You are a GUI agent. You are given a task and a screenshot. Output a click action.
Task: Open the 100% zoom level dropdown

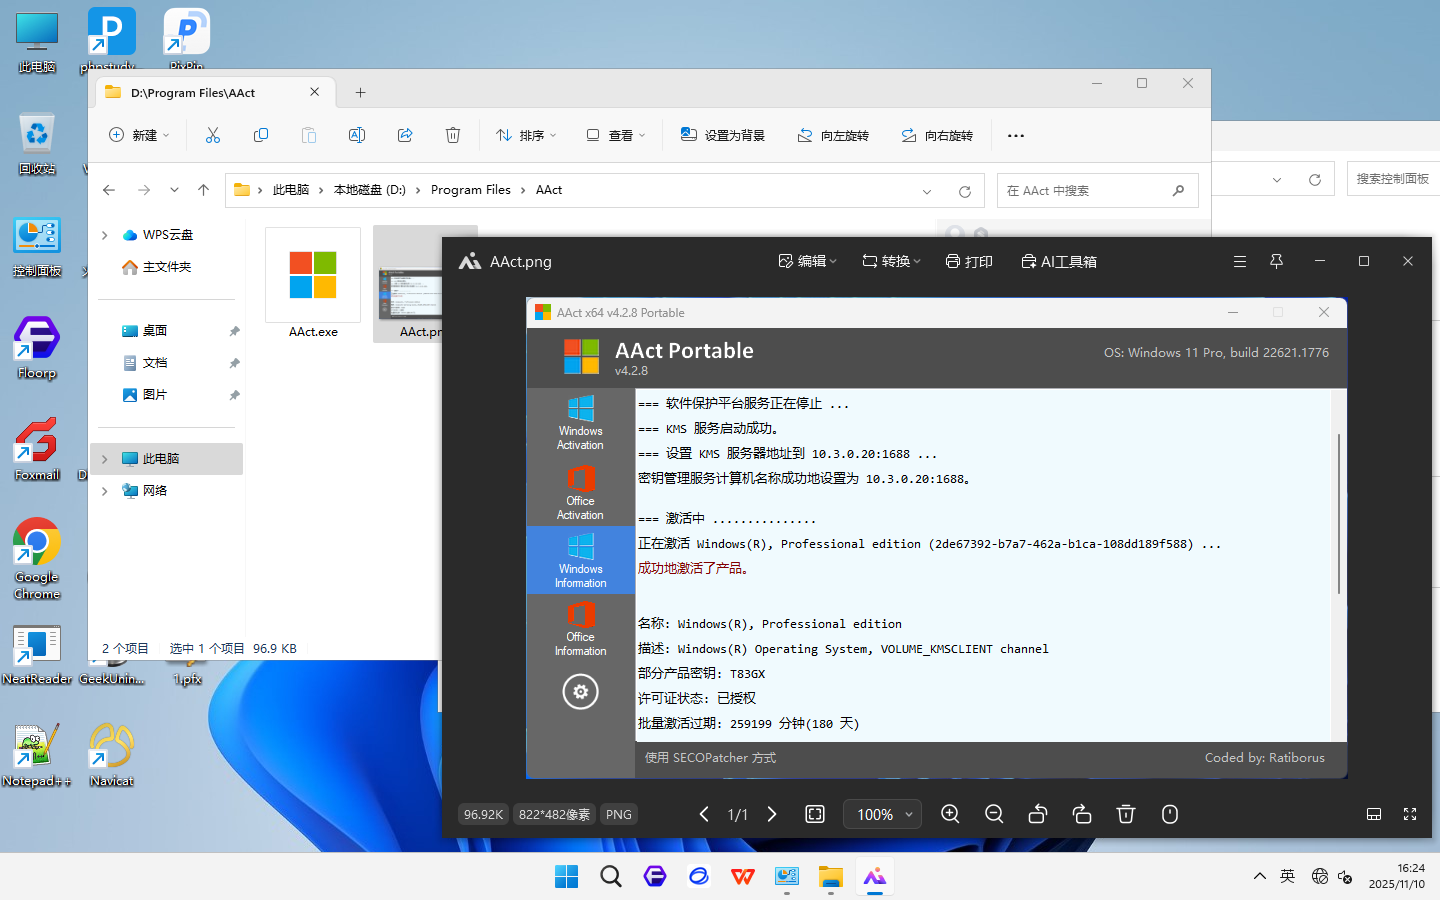click(x=883, y=814)
